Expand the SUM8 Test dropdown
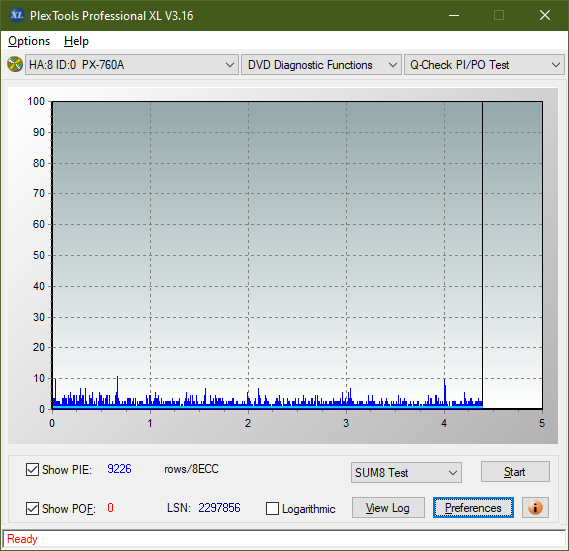The image size is (569, 551). 406,473
